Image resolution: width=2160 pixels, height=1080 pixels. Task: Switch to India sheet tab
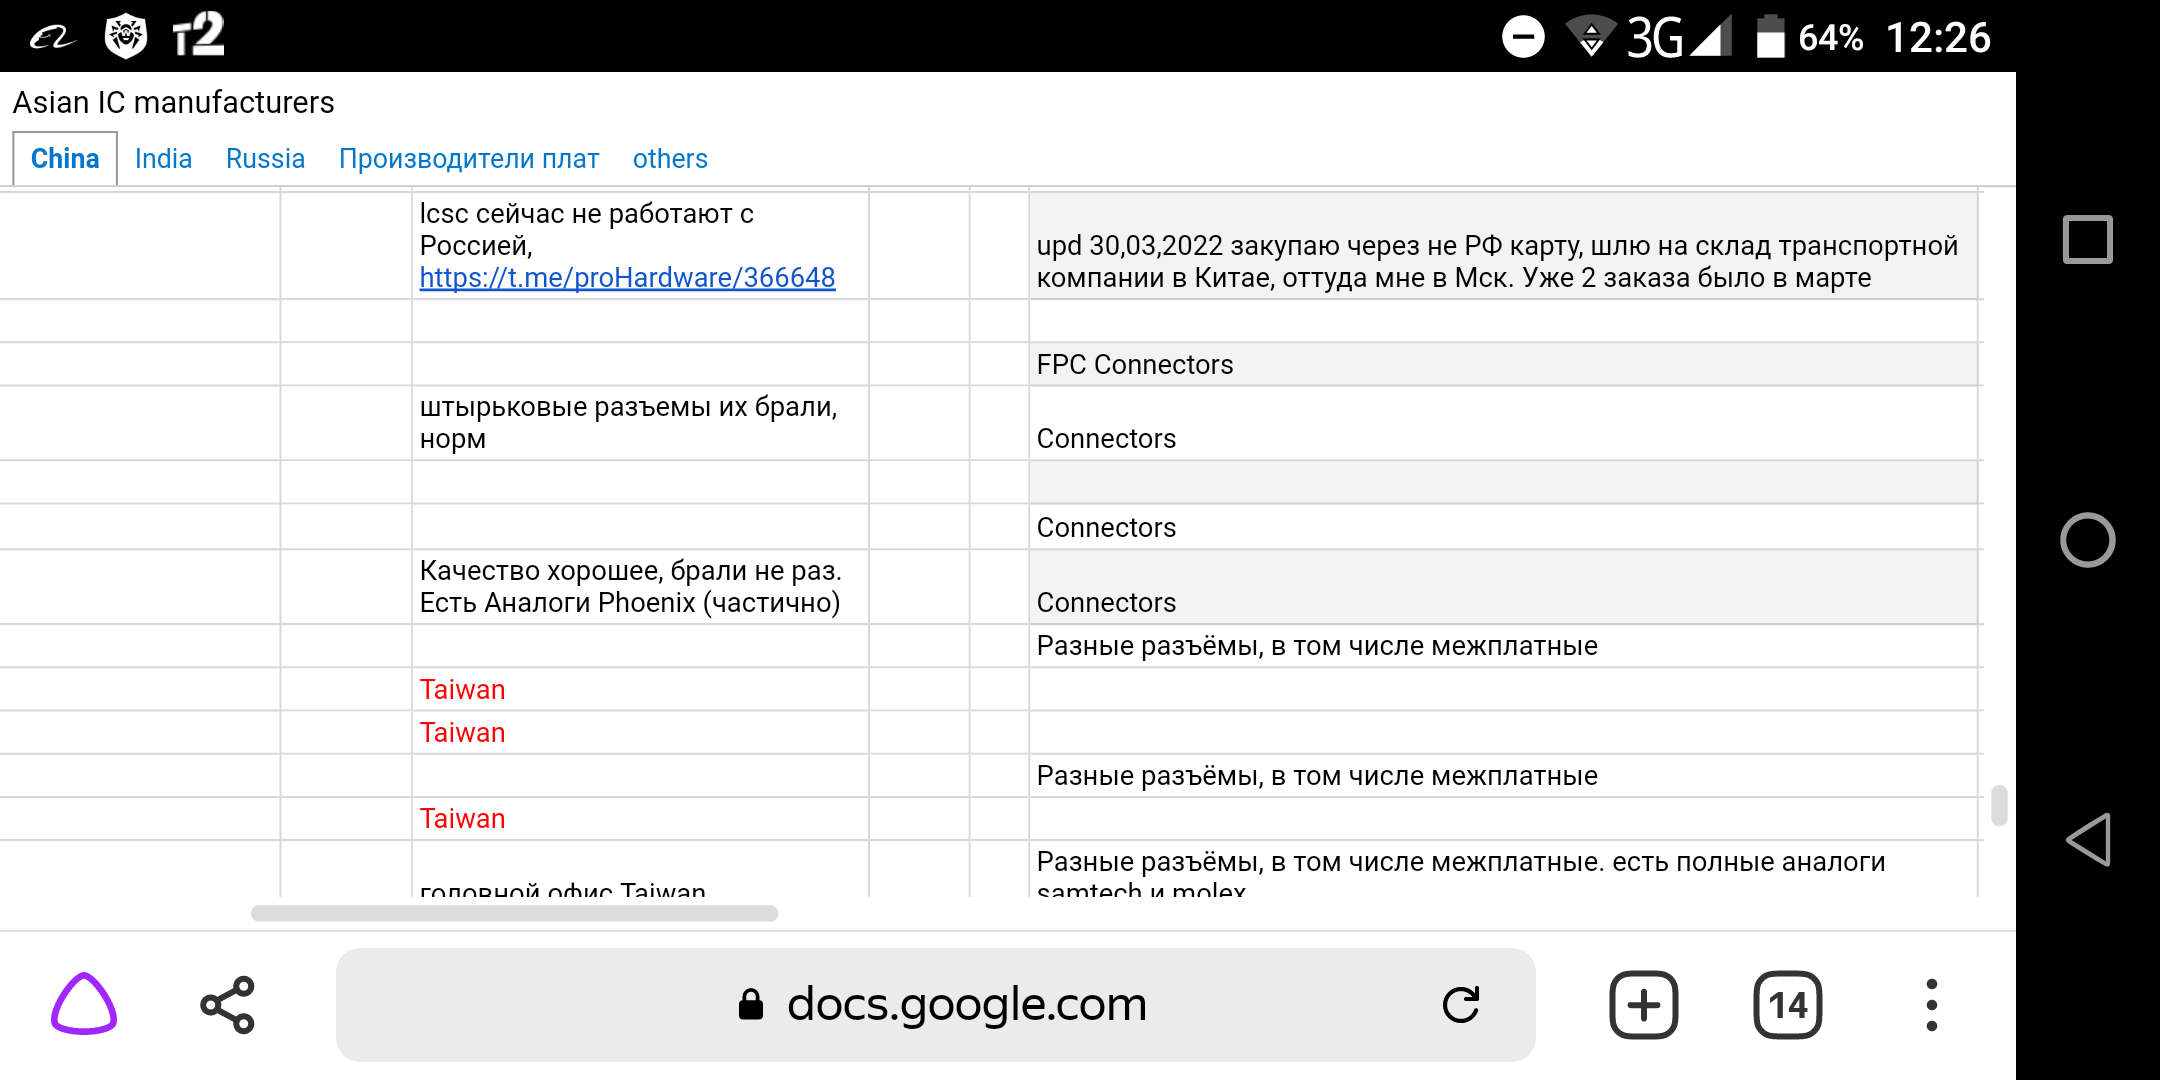(163, 159)
